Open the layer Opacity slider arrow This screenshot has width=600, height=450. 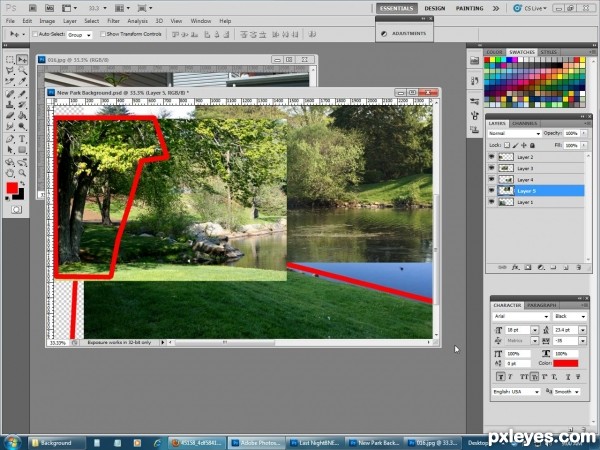point(584,133)
